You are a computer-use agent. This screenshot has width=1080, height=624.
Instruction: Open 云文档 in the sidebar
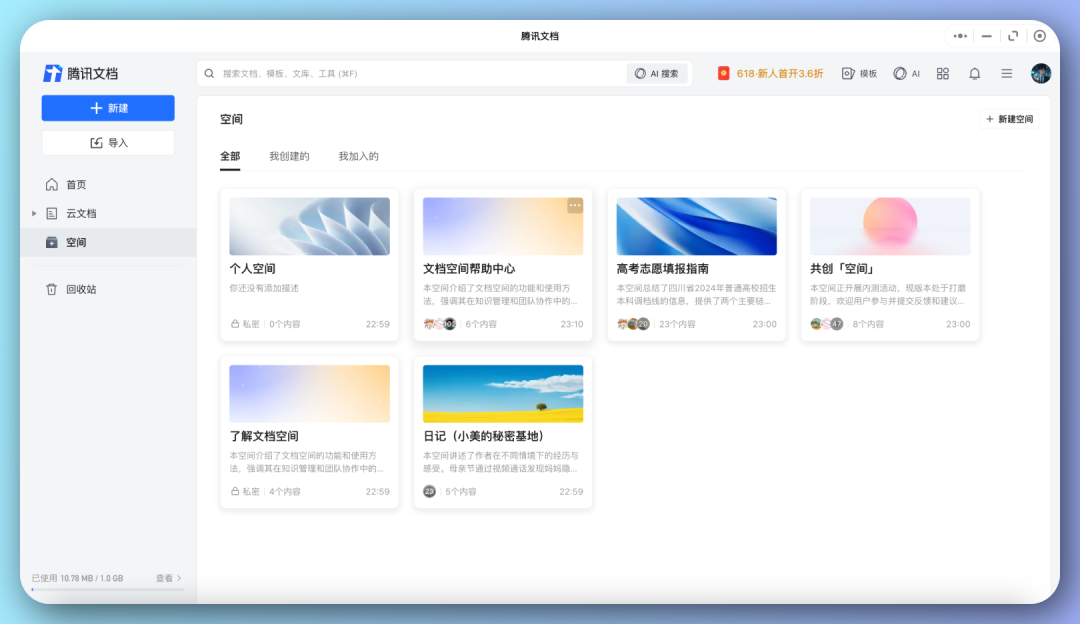click(x=81, y=214)
